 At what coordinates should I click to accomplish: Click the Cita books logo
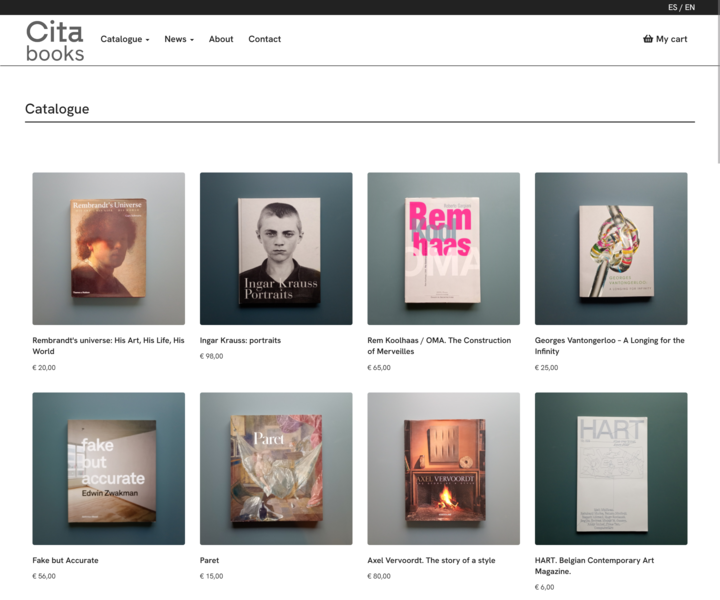[55, 41]
